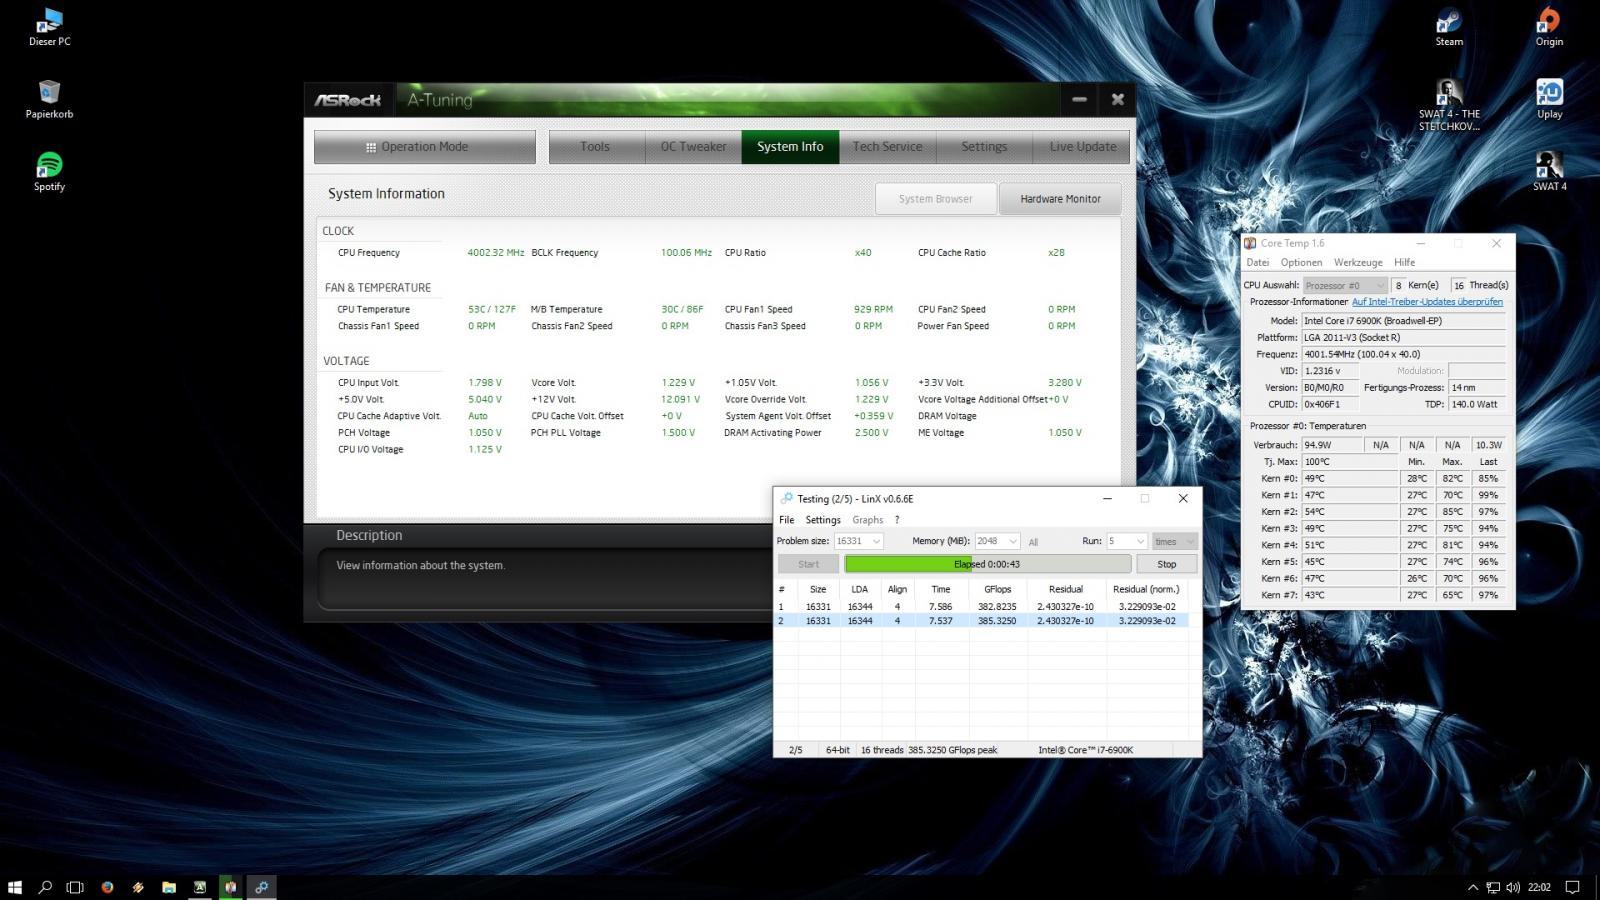Open the Werkzeuge menu in Core Temp

[x=1358, y=262]
